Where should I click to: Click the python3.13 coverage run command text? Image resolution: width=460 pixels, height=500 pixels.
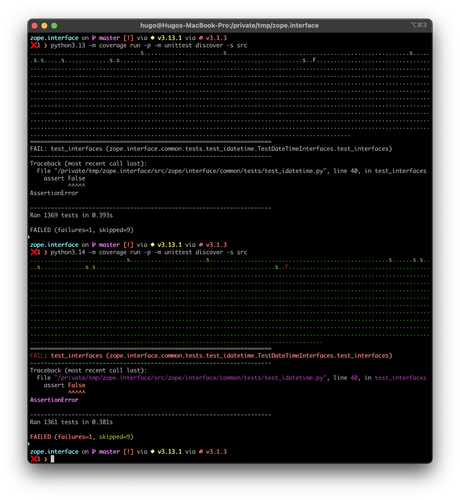pyautogui.click(x=149, y=45)
